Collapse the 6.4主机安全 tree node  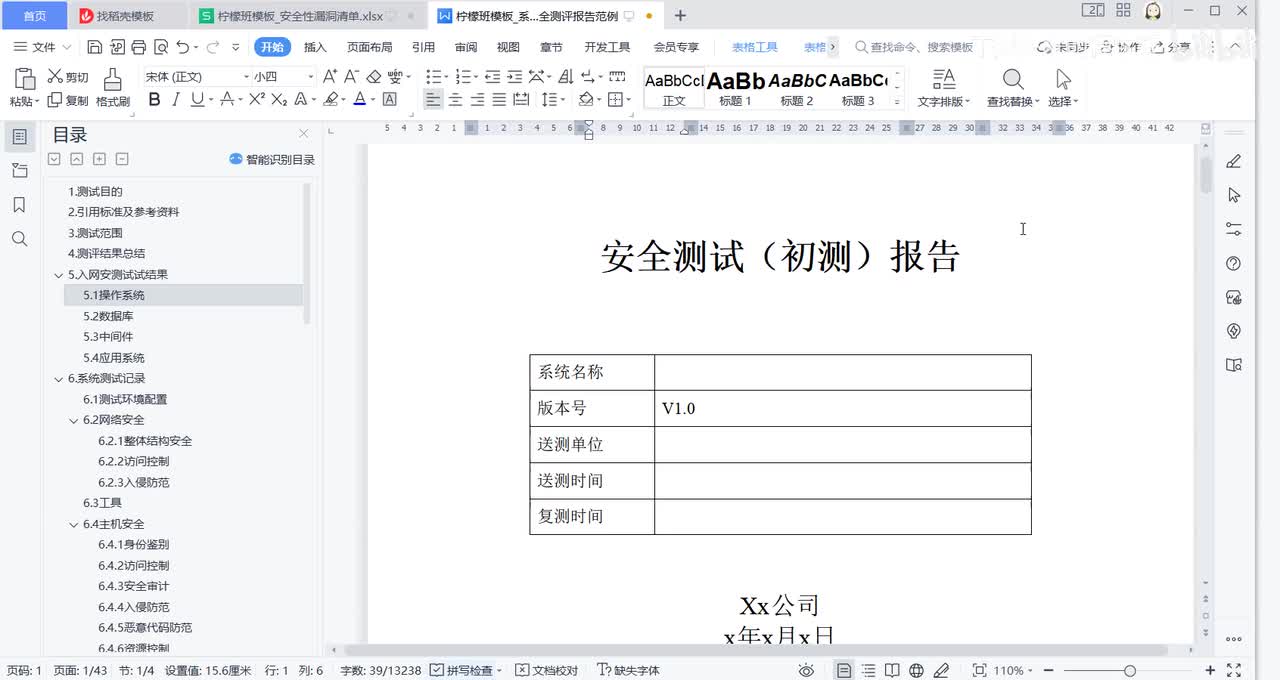(x=74, y=524)
